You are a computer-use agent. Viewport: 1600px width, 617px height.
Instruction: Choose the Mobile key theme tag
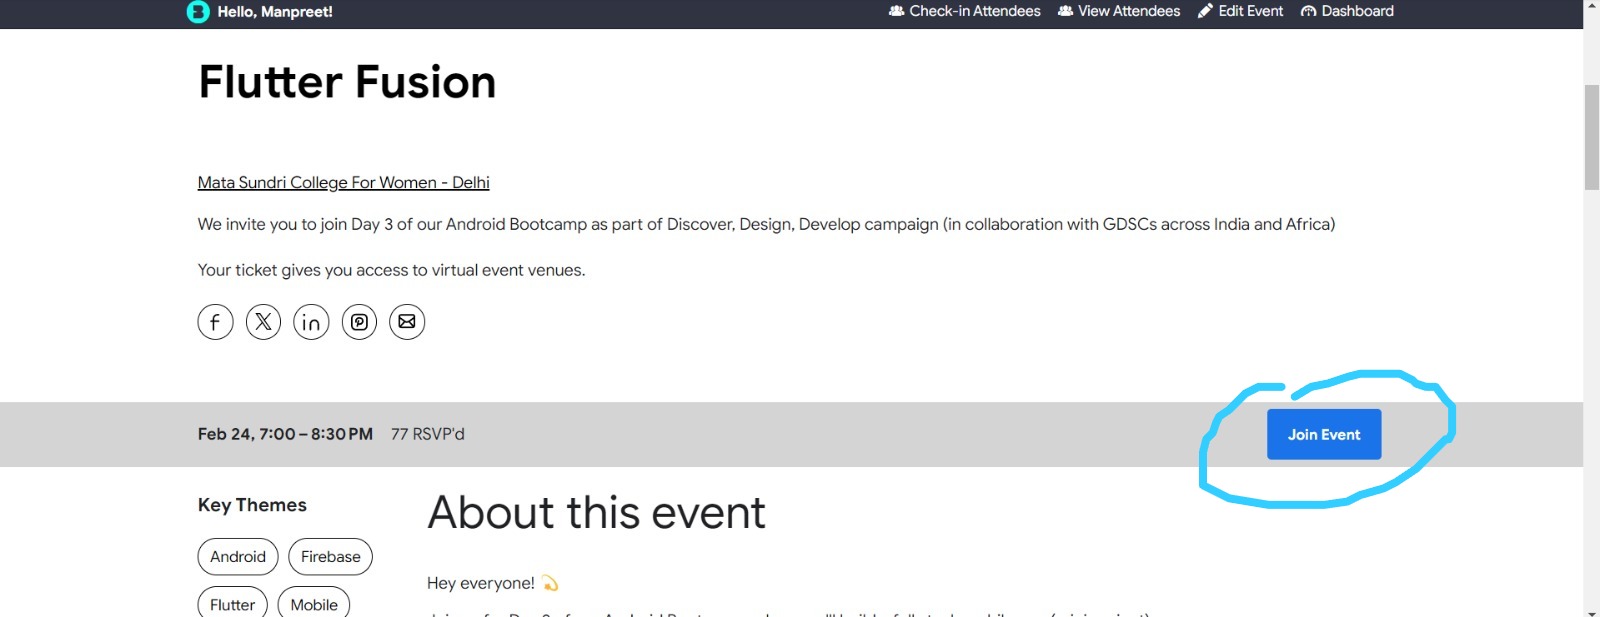pyautogui.click(x=314, y=604)
